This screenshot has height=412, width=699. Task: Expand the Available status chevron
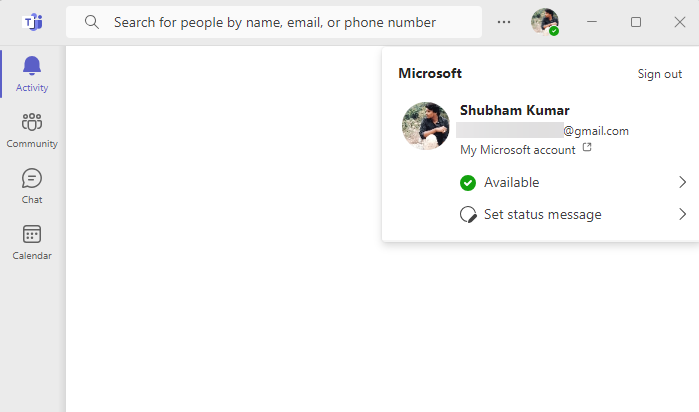[x=682, y=182]
